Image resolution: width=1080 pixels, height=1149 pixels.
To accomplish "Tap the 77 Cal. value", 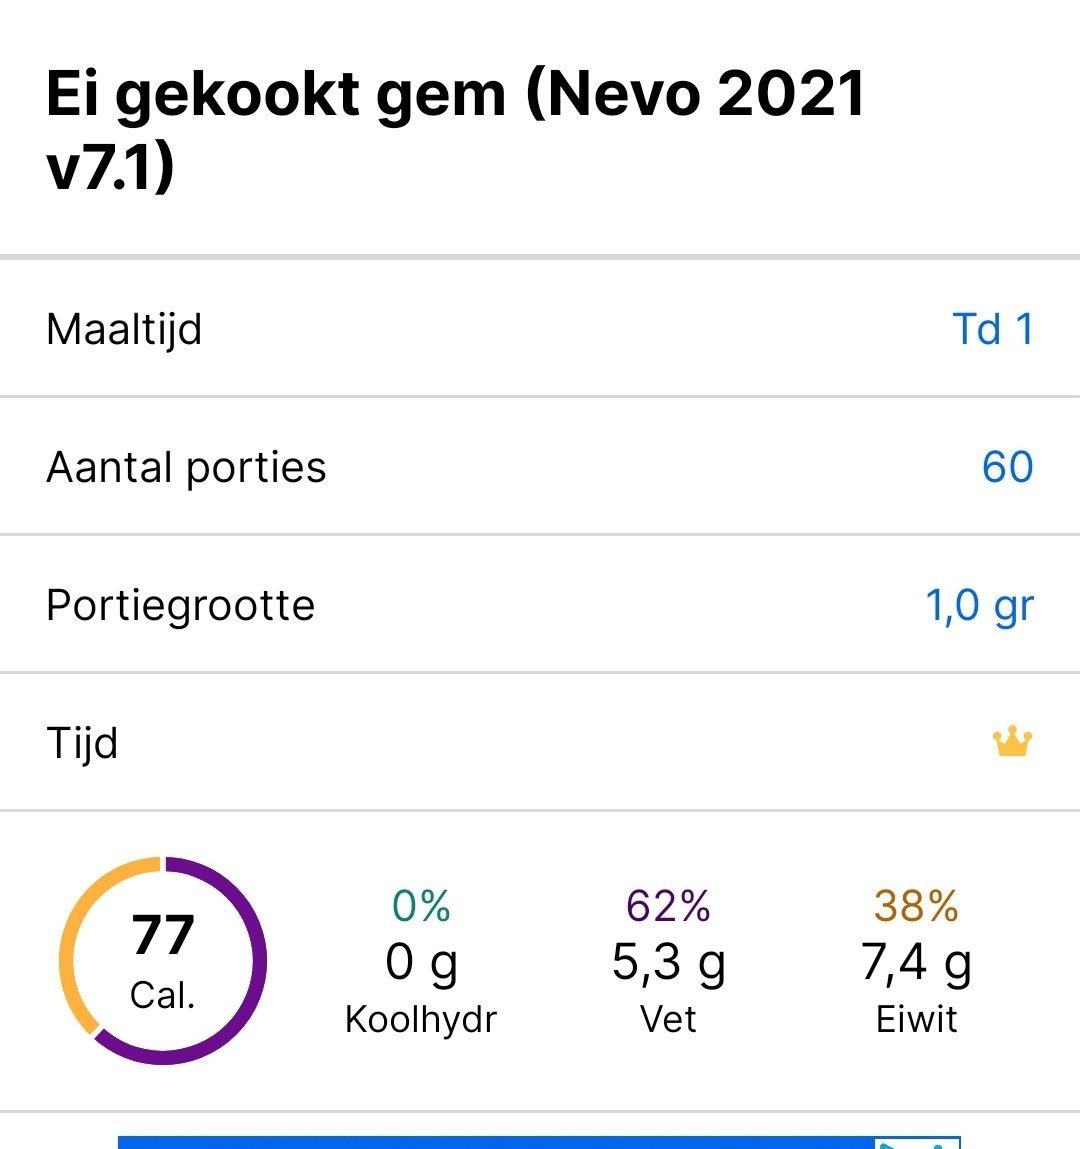I will click(x=163, y=960).
